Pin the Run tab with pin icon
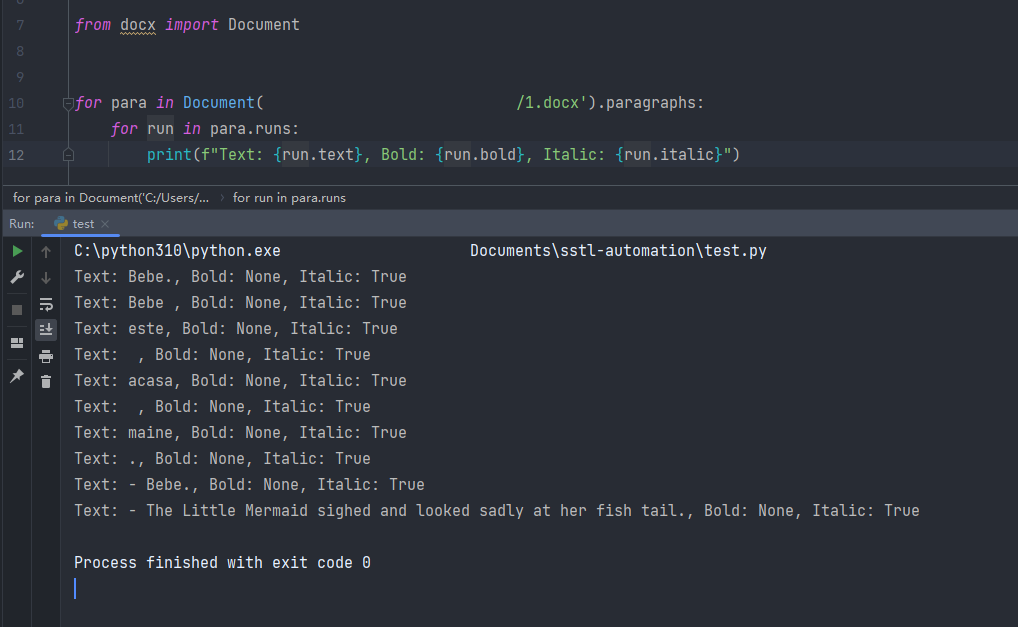1018x627 pixels. click(18, 376)
